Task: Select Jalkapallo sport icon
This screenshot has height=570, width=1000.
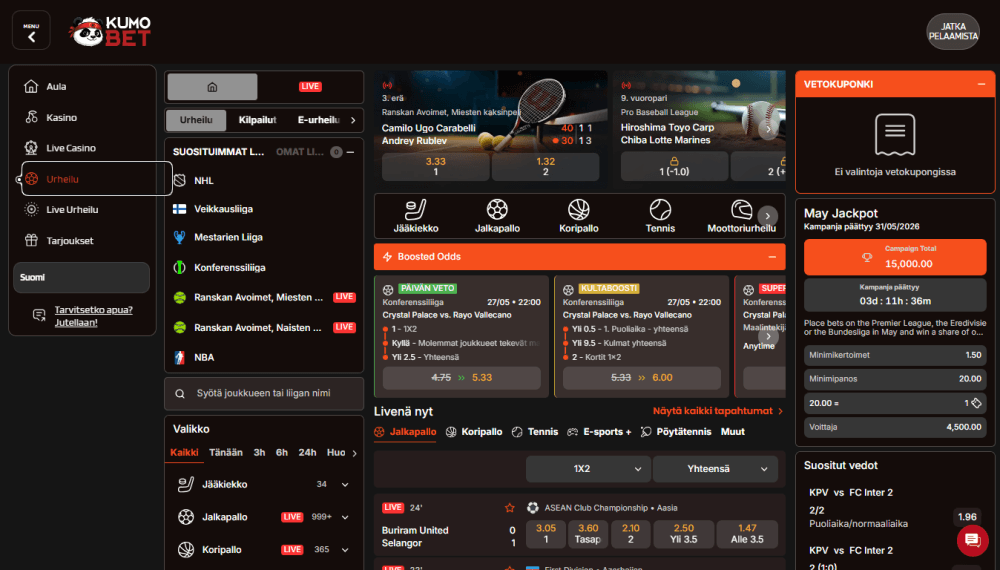Action: coord(497,217)
